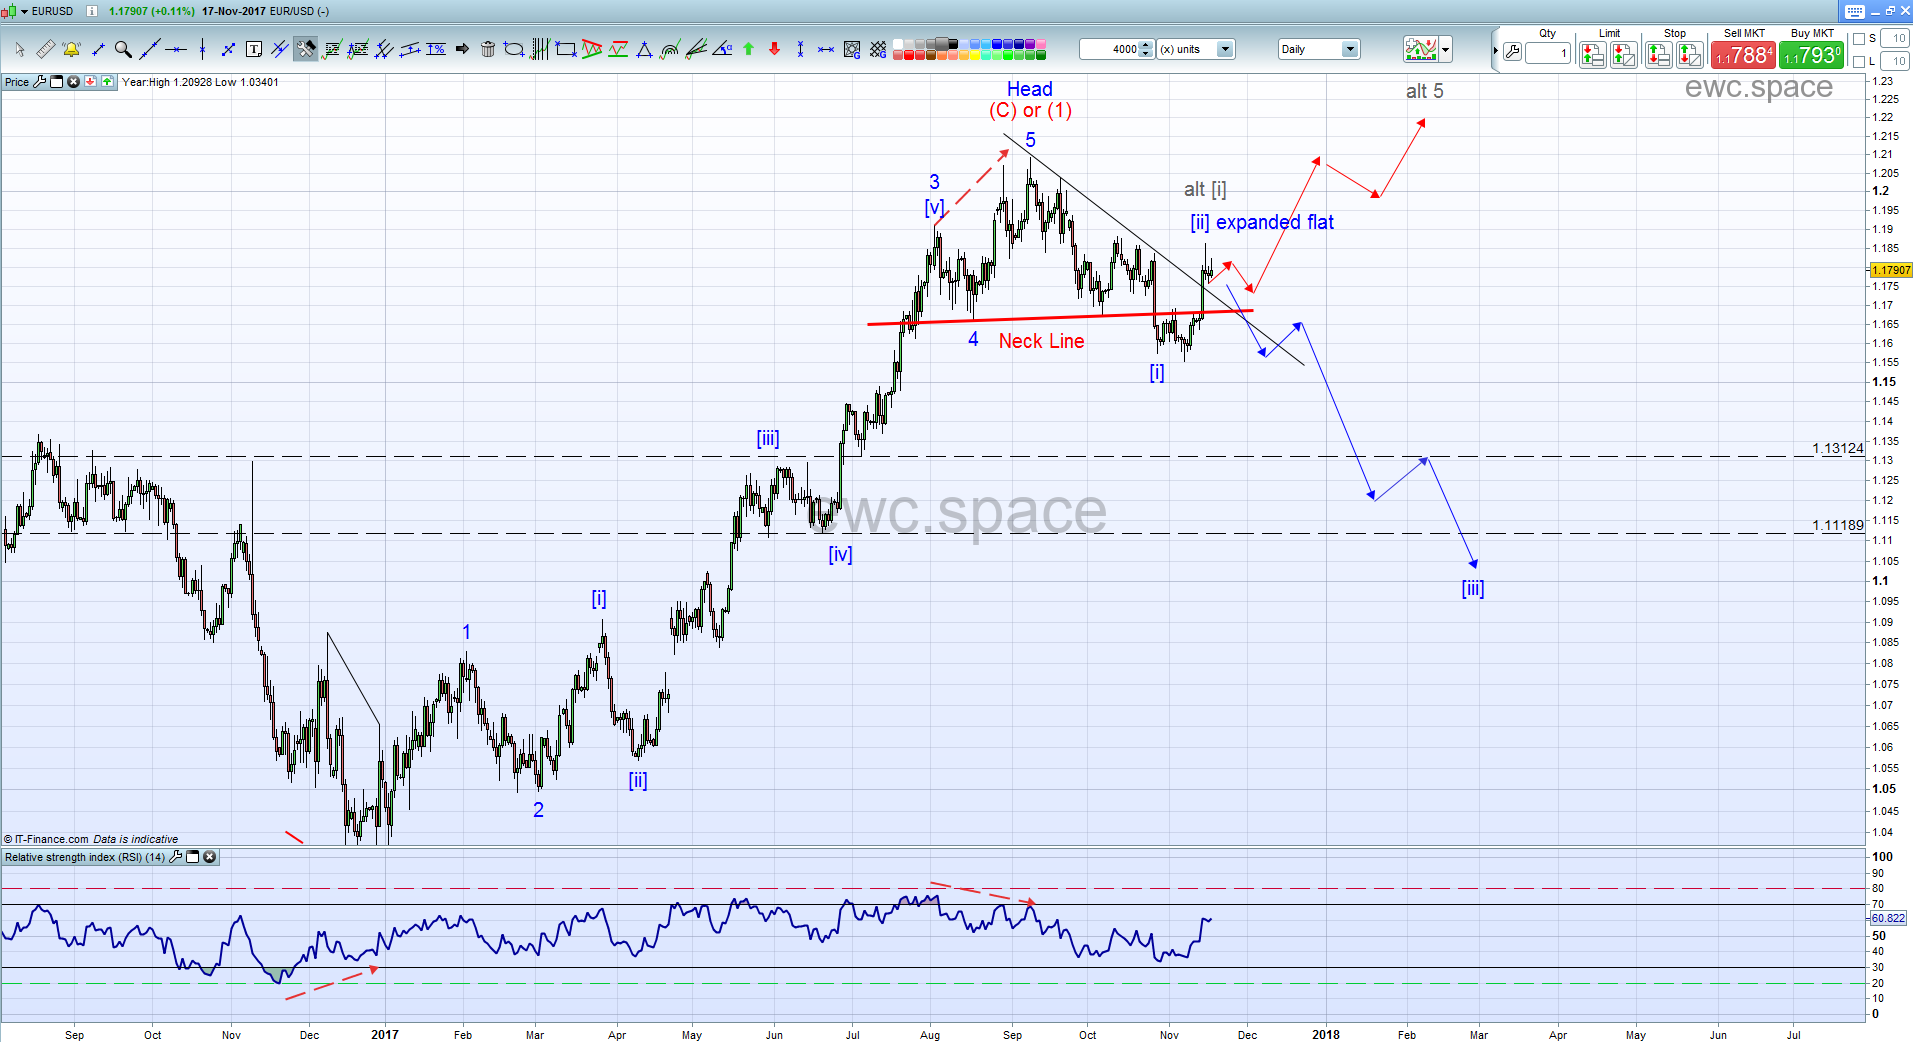Click the alert bell icon
Screen dimensions: 1913x1042
(71, 49)
